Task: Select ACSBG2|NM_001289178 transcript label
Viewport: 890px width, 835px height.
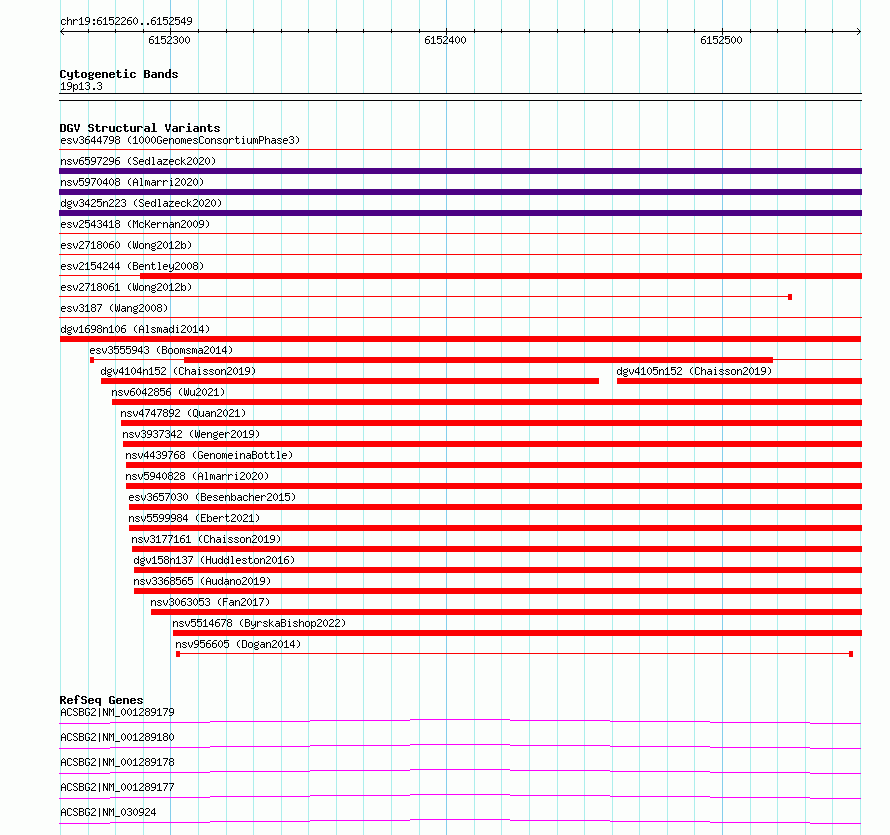Action: click(x=117, y=762)
